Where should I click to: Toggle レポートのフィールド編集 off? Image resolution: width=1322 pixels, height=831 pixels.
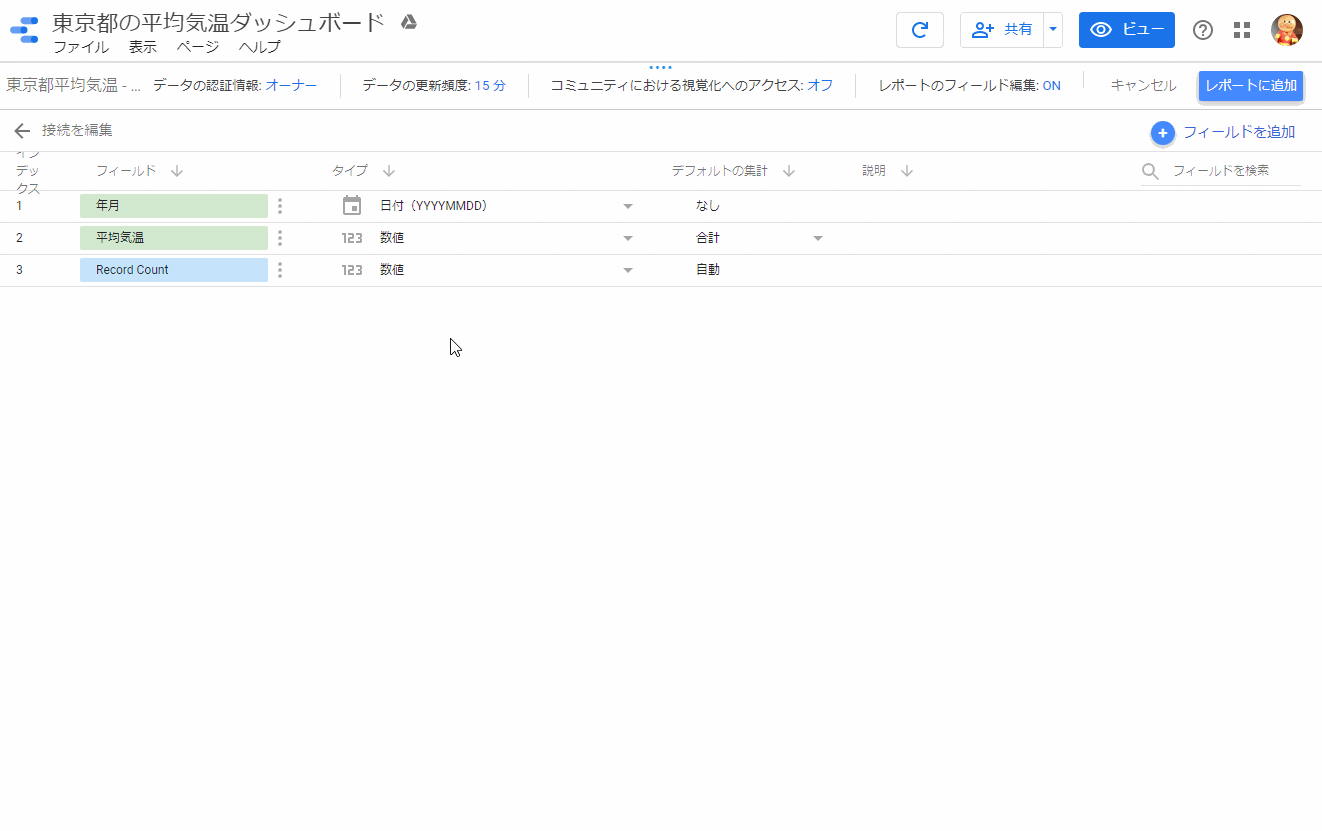[x=1051, y=86]
